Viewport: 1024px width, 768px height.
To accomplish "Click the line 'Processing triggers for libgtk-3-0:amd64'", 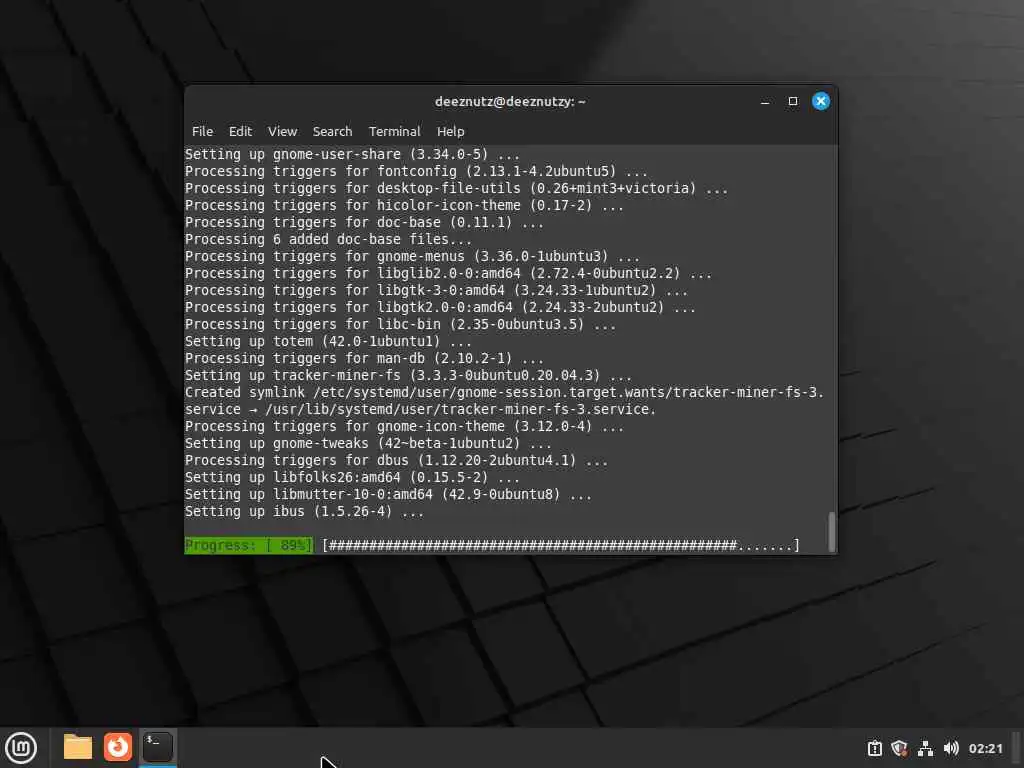I will [436, 290].
